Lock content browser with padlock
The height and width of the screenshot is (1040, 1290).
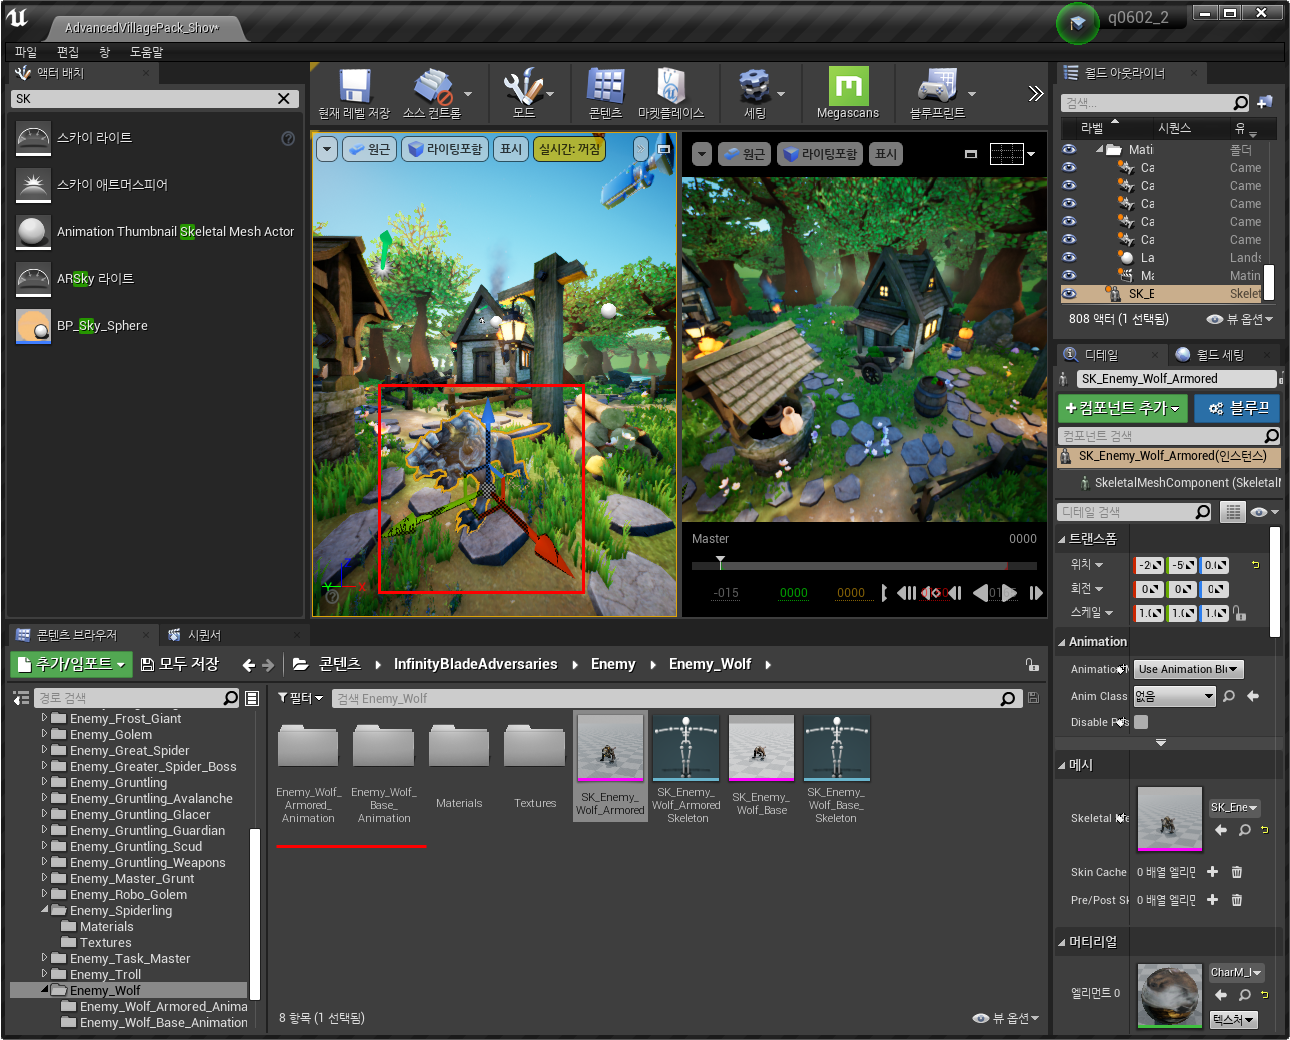pyautogui.click(x=1031, y=665)
